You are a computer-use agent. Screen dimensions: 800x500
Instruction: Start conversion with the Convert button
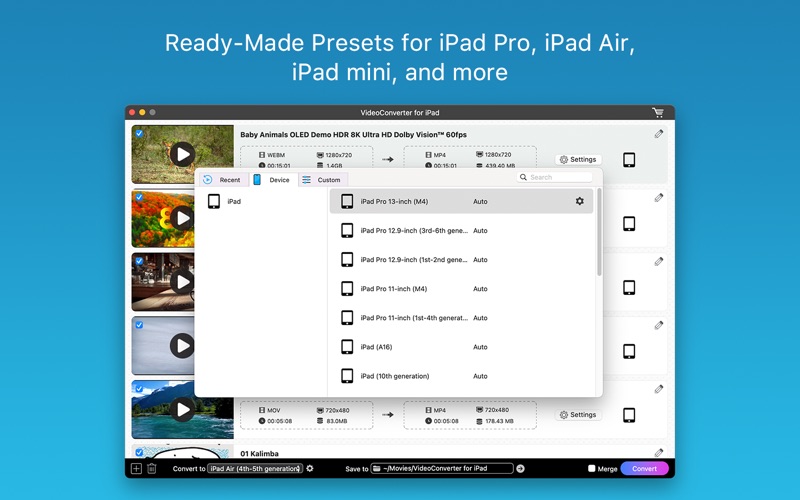pyautogui.click(x=644, y=468)
